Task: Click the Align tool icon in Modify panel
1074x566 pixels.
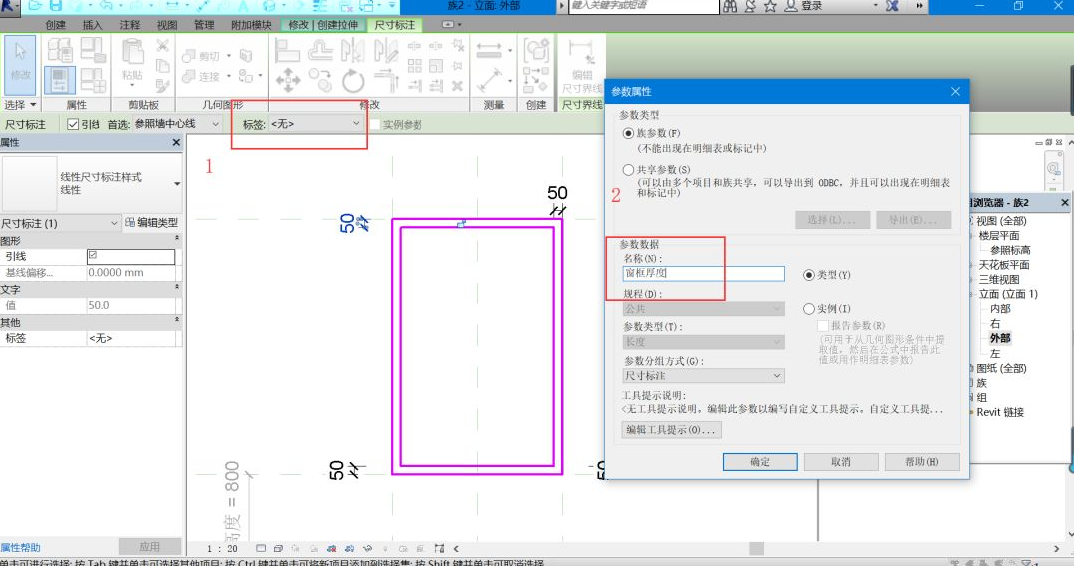Action: click(287, 50)
